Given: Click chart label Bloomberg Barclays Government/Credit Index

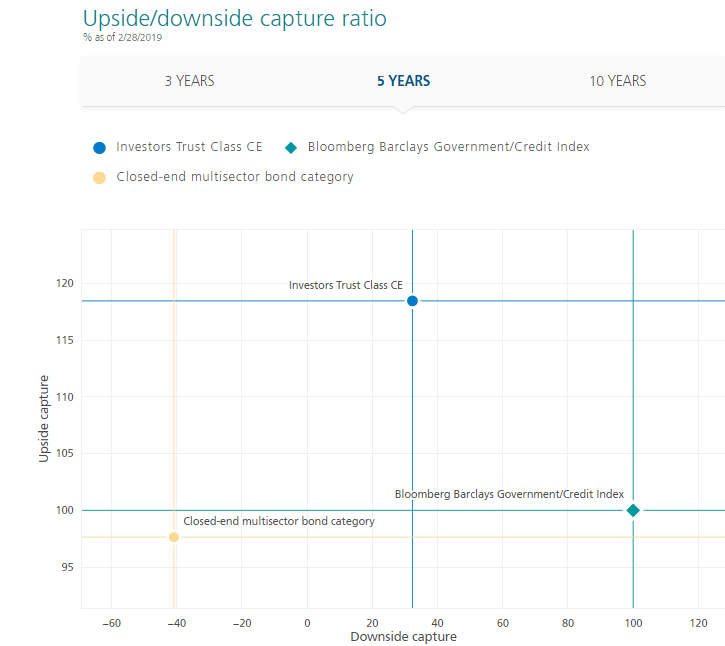Looking at the screenshot, I should coord(509,494).
